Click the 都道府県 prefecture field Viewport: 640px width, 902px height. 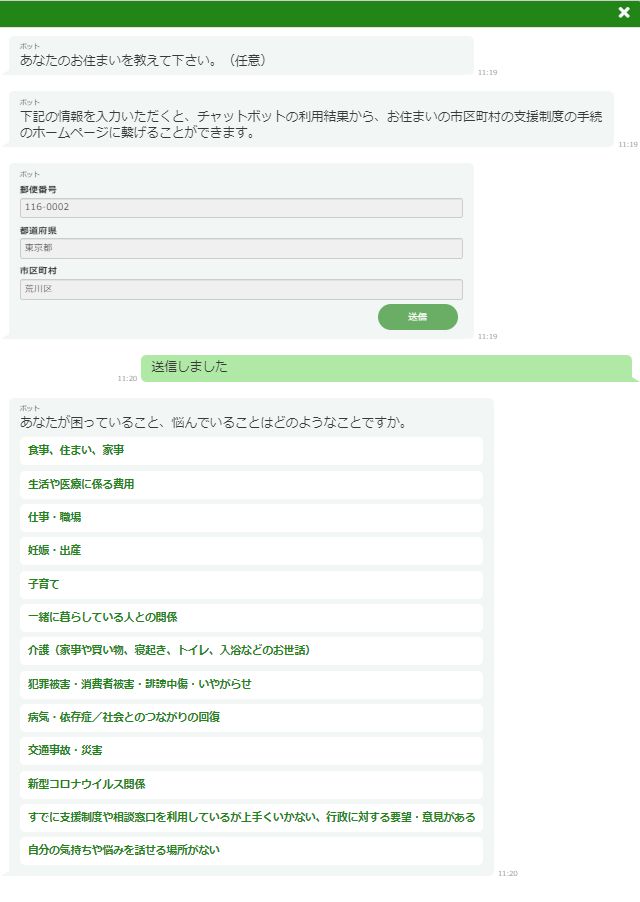241,248
